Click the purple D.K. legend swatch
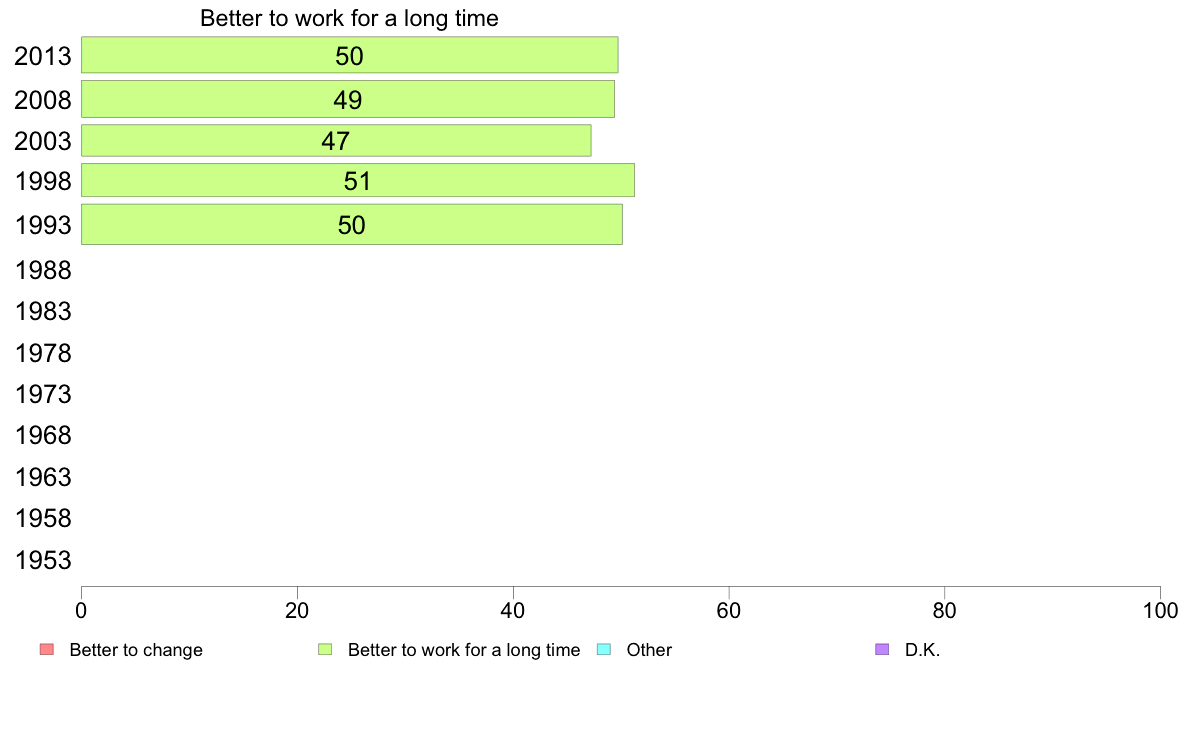1188x736 pixels. 882,650
